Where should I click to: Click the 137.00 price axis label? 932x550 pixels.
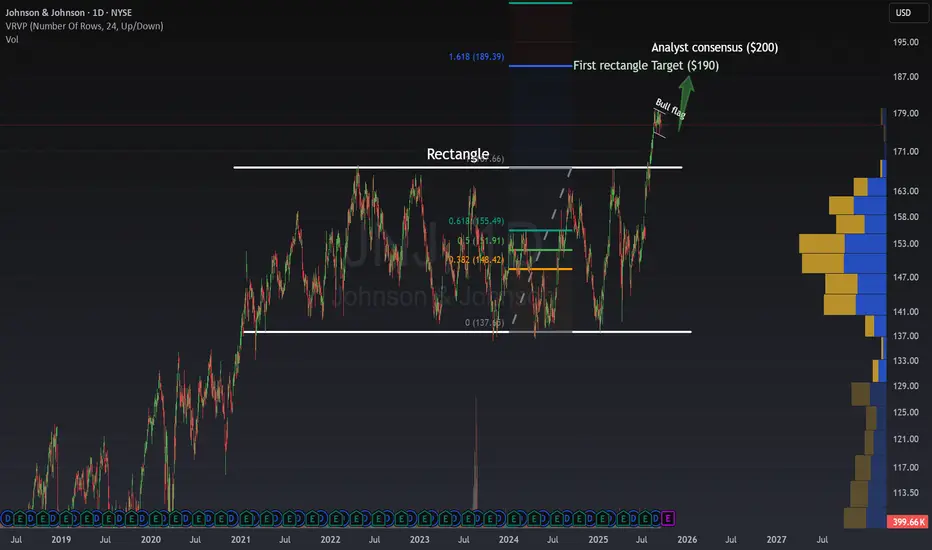(905, 336)
